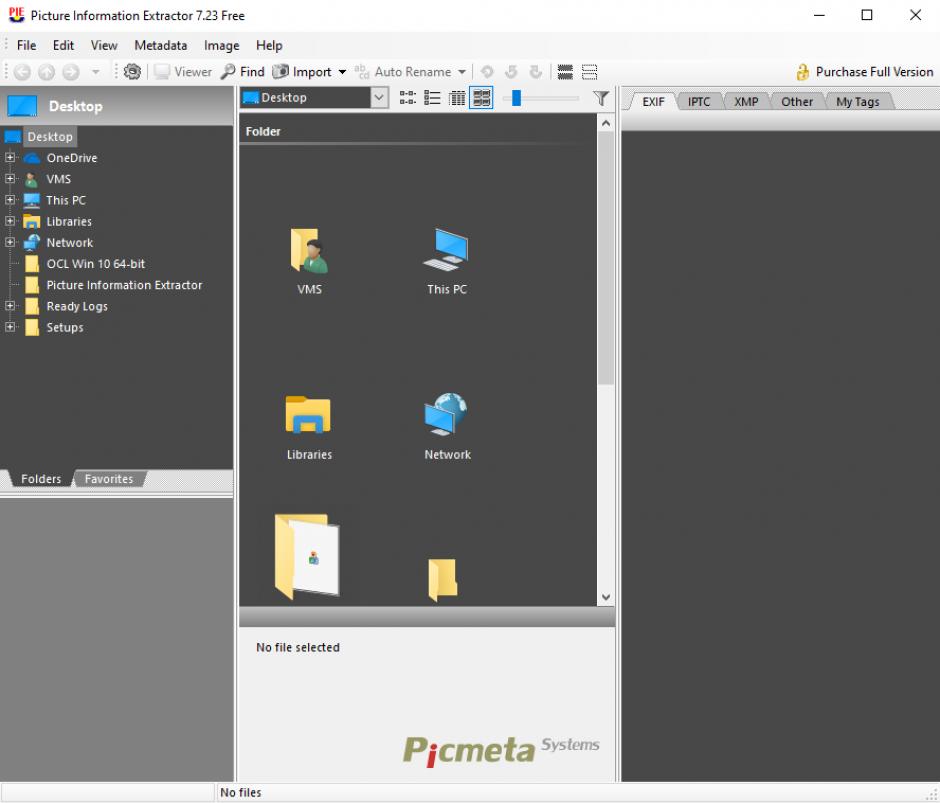This screenshot has height=803, width=940.
Task: Select the Network thumbnail
Action: 447,427
